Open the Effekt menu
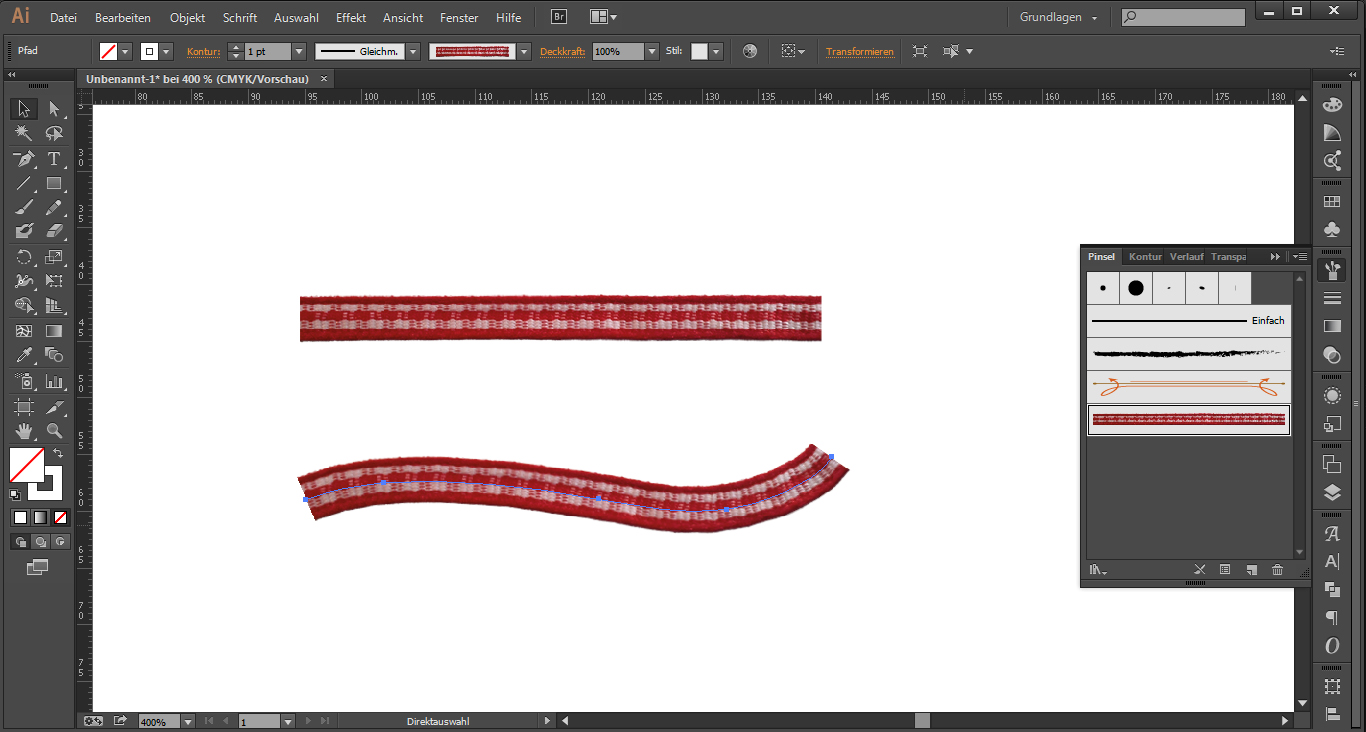This screenshot has height=732, width=1366. [350, 18]
